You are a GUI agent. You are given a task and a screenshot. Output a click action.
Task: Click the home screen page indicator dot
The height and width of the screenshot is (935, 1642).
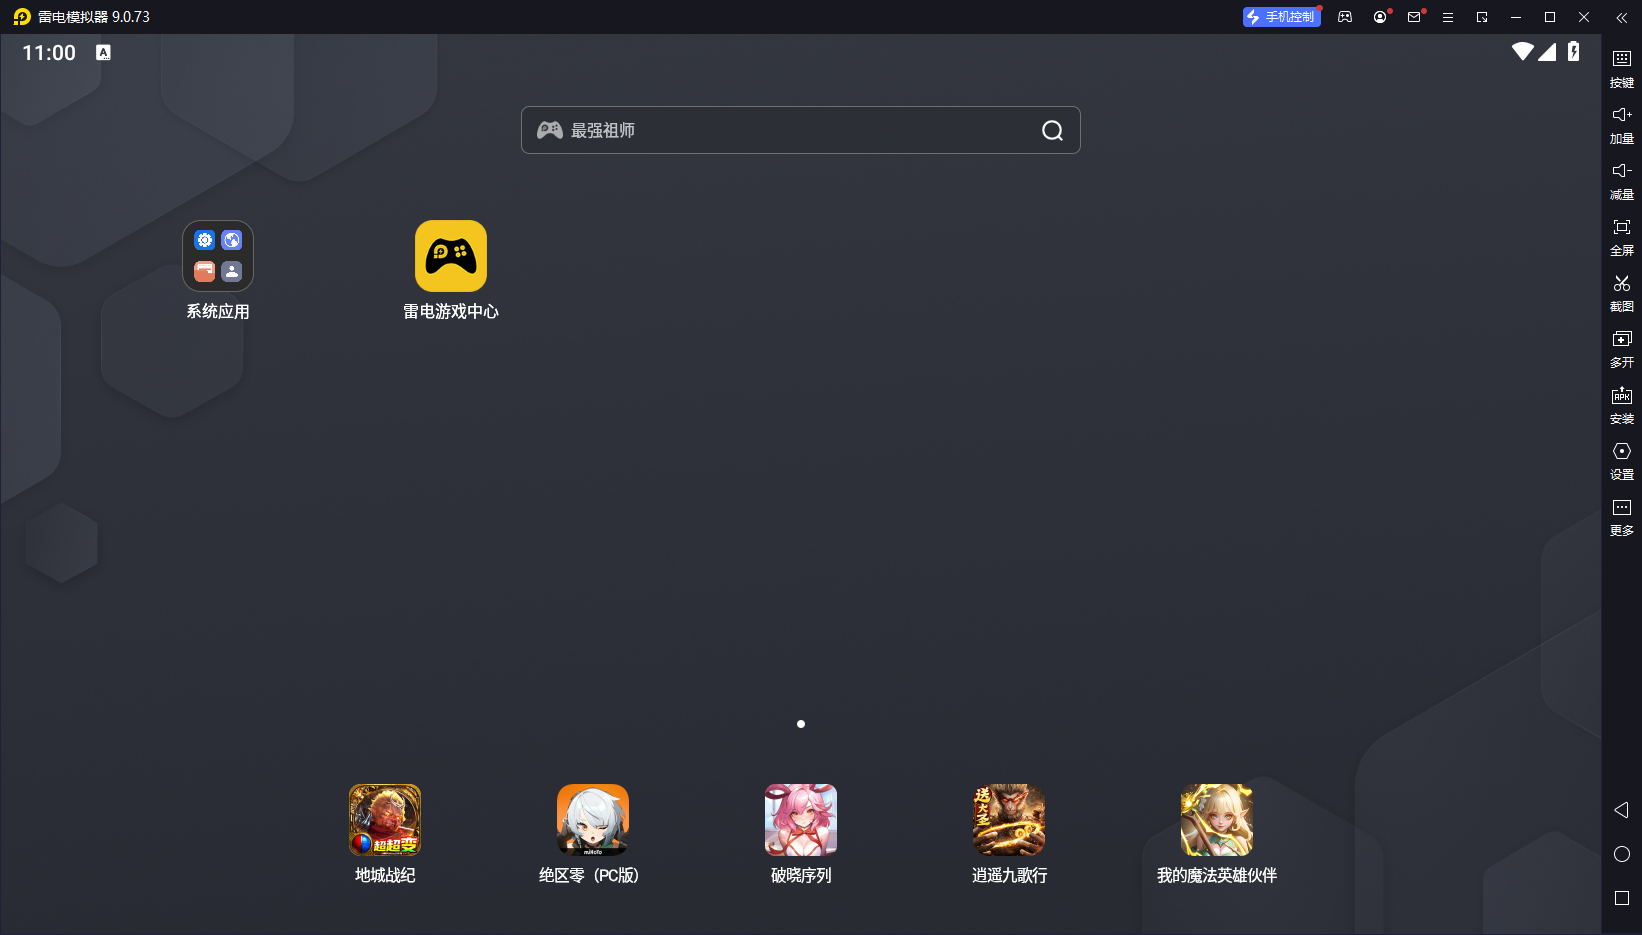coord(801,724)
